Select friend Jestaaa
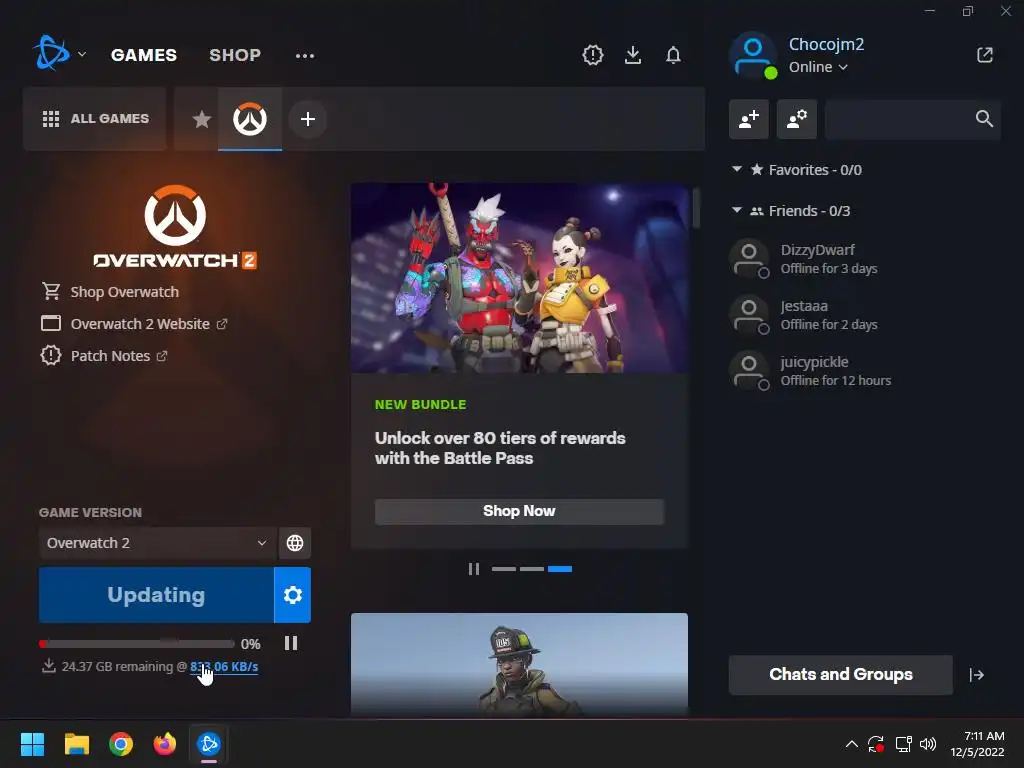 click(x=865, y=315)
